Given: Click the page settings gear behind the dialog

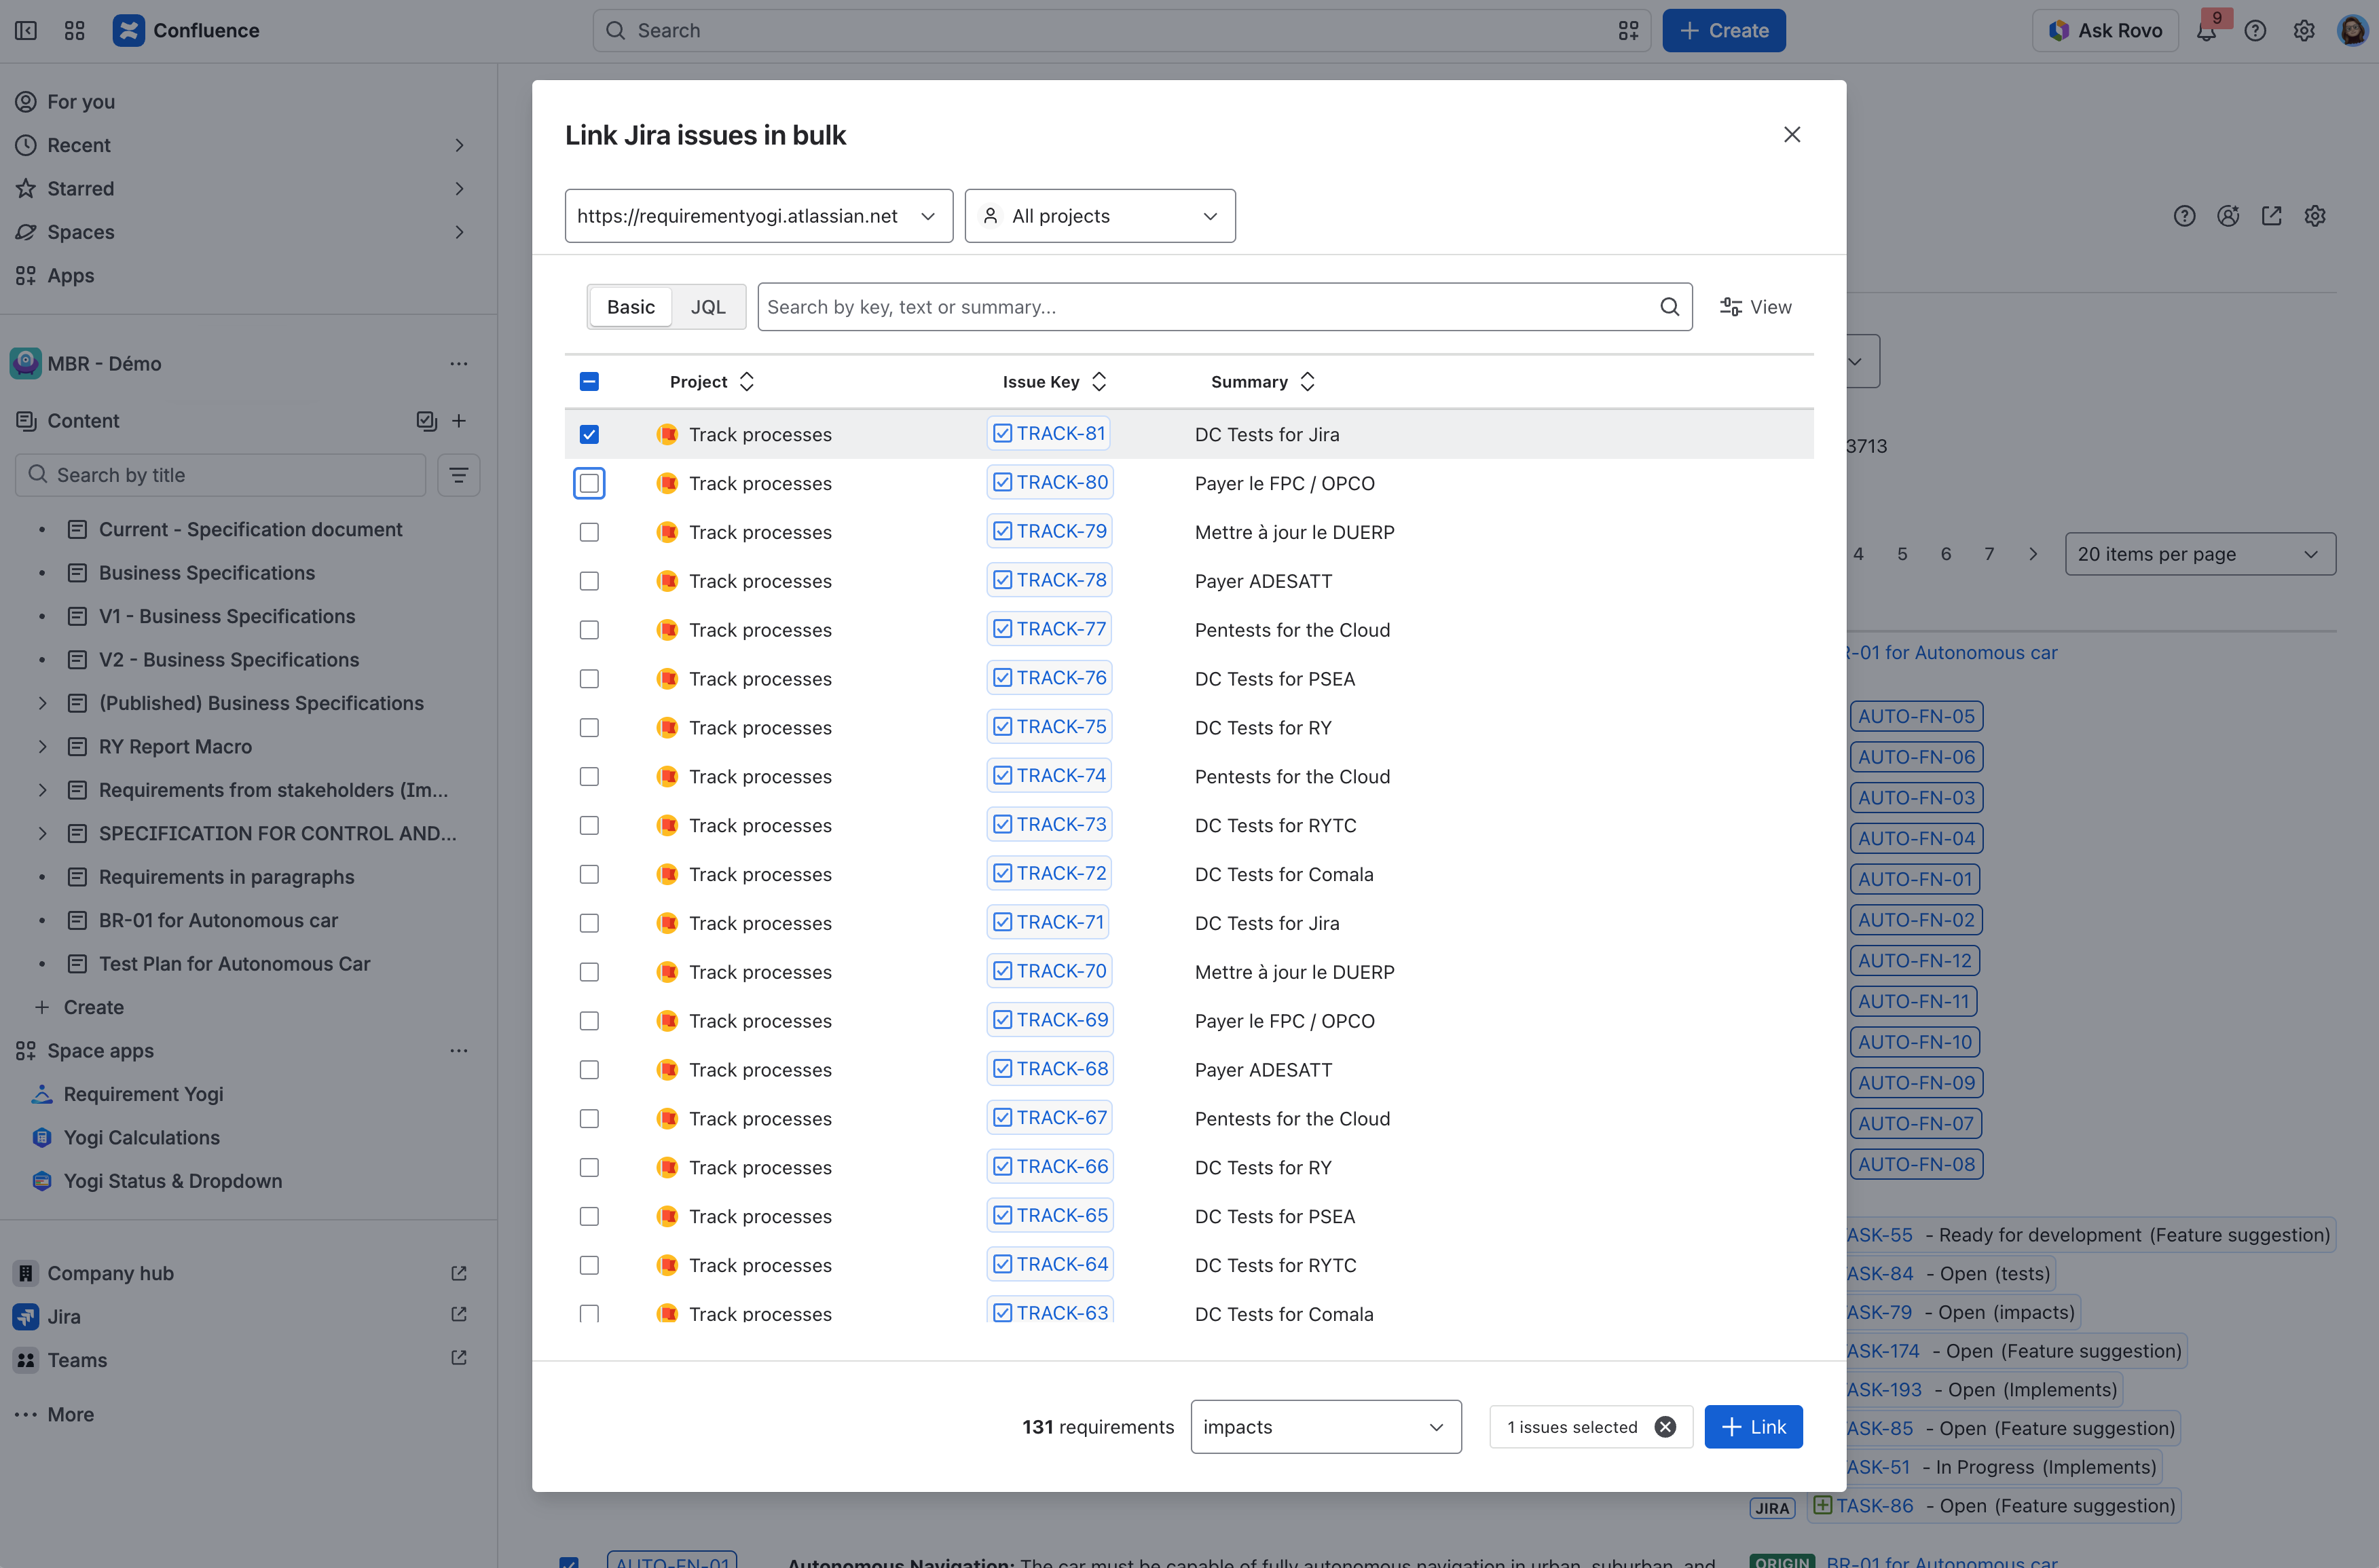Looking at the screenshot, I should tap(2315, 216).
